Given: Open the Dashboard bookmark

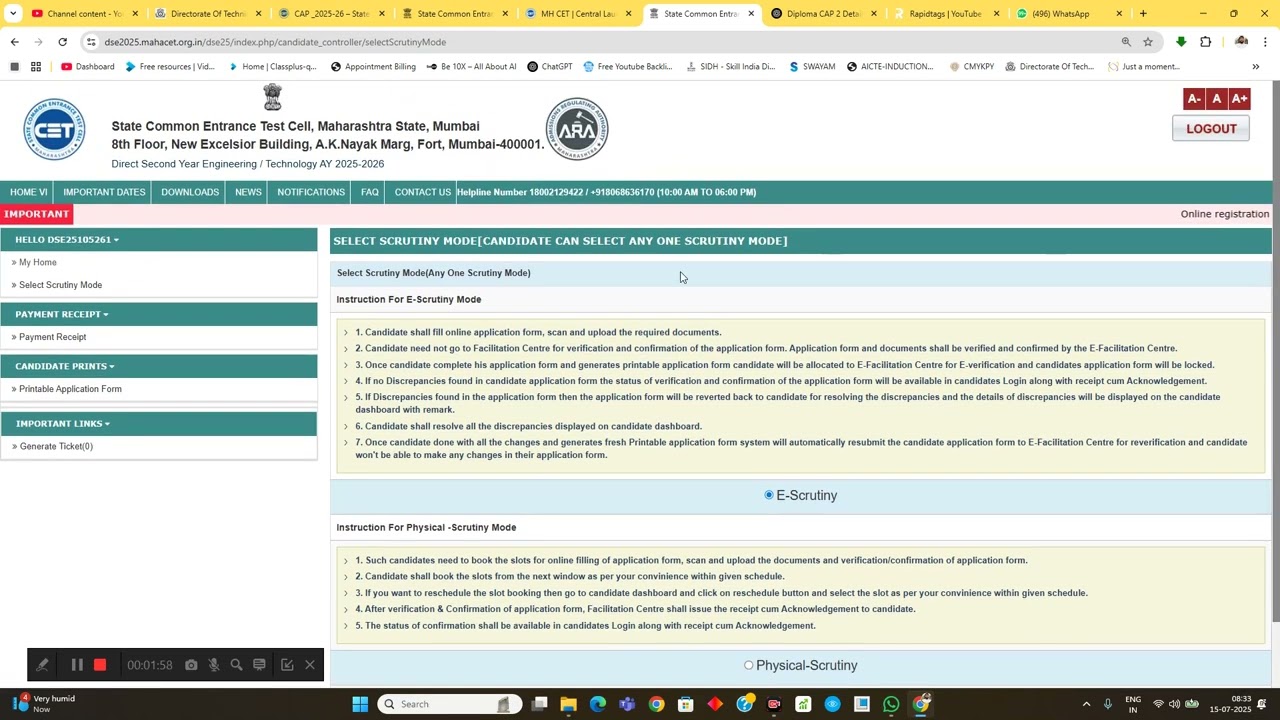Looking at the screenshot, I should [x=88, y=67].
